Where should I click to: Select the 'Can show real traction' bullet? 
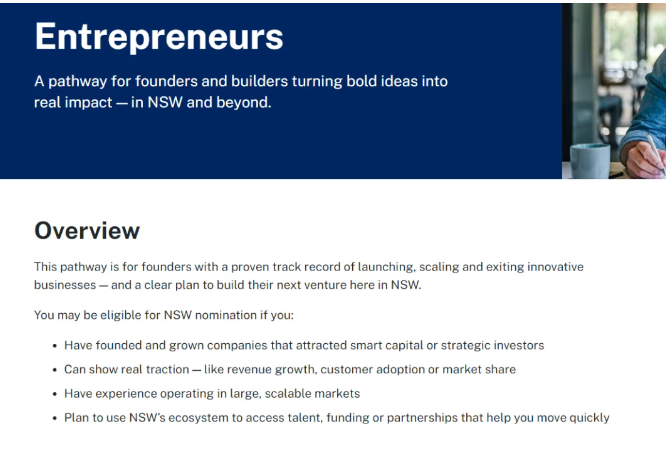(290, 369)
